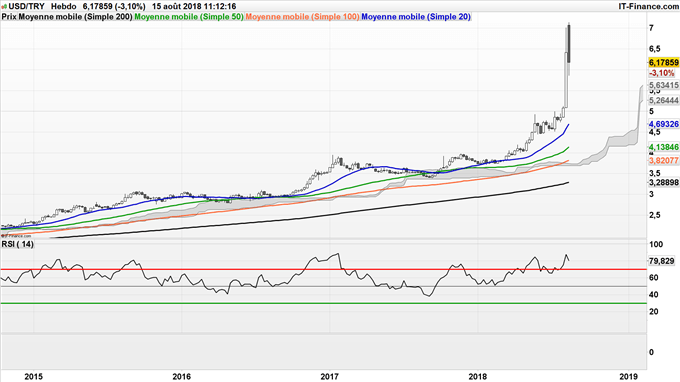
Task: Click the RSI ( 14) indicator label
Action: click(17, 245)
